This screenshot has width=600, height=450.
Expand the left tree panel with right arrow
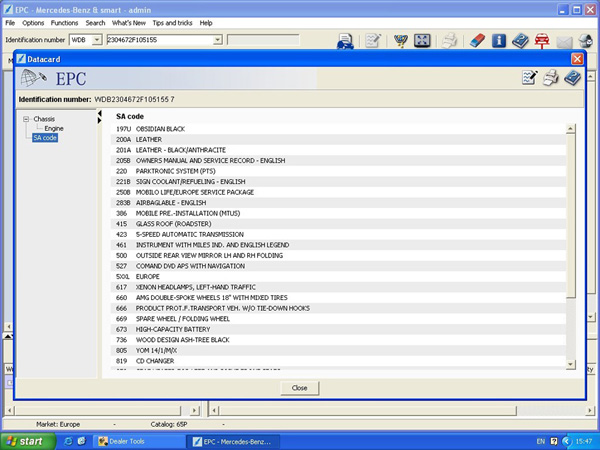tap(99, 121)
